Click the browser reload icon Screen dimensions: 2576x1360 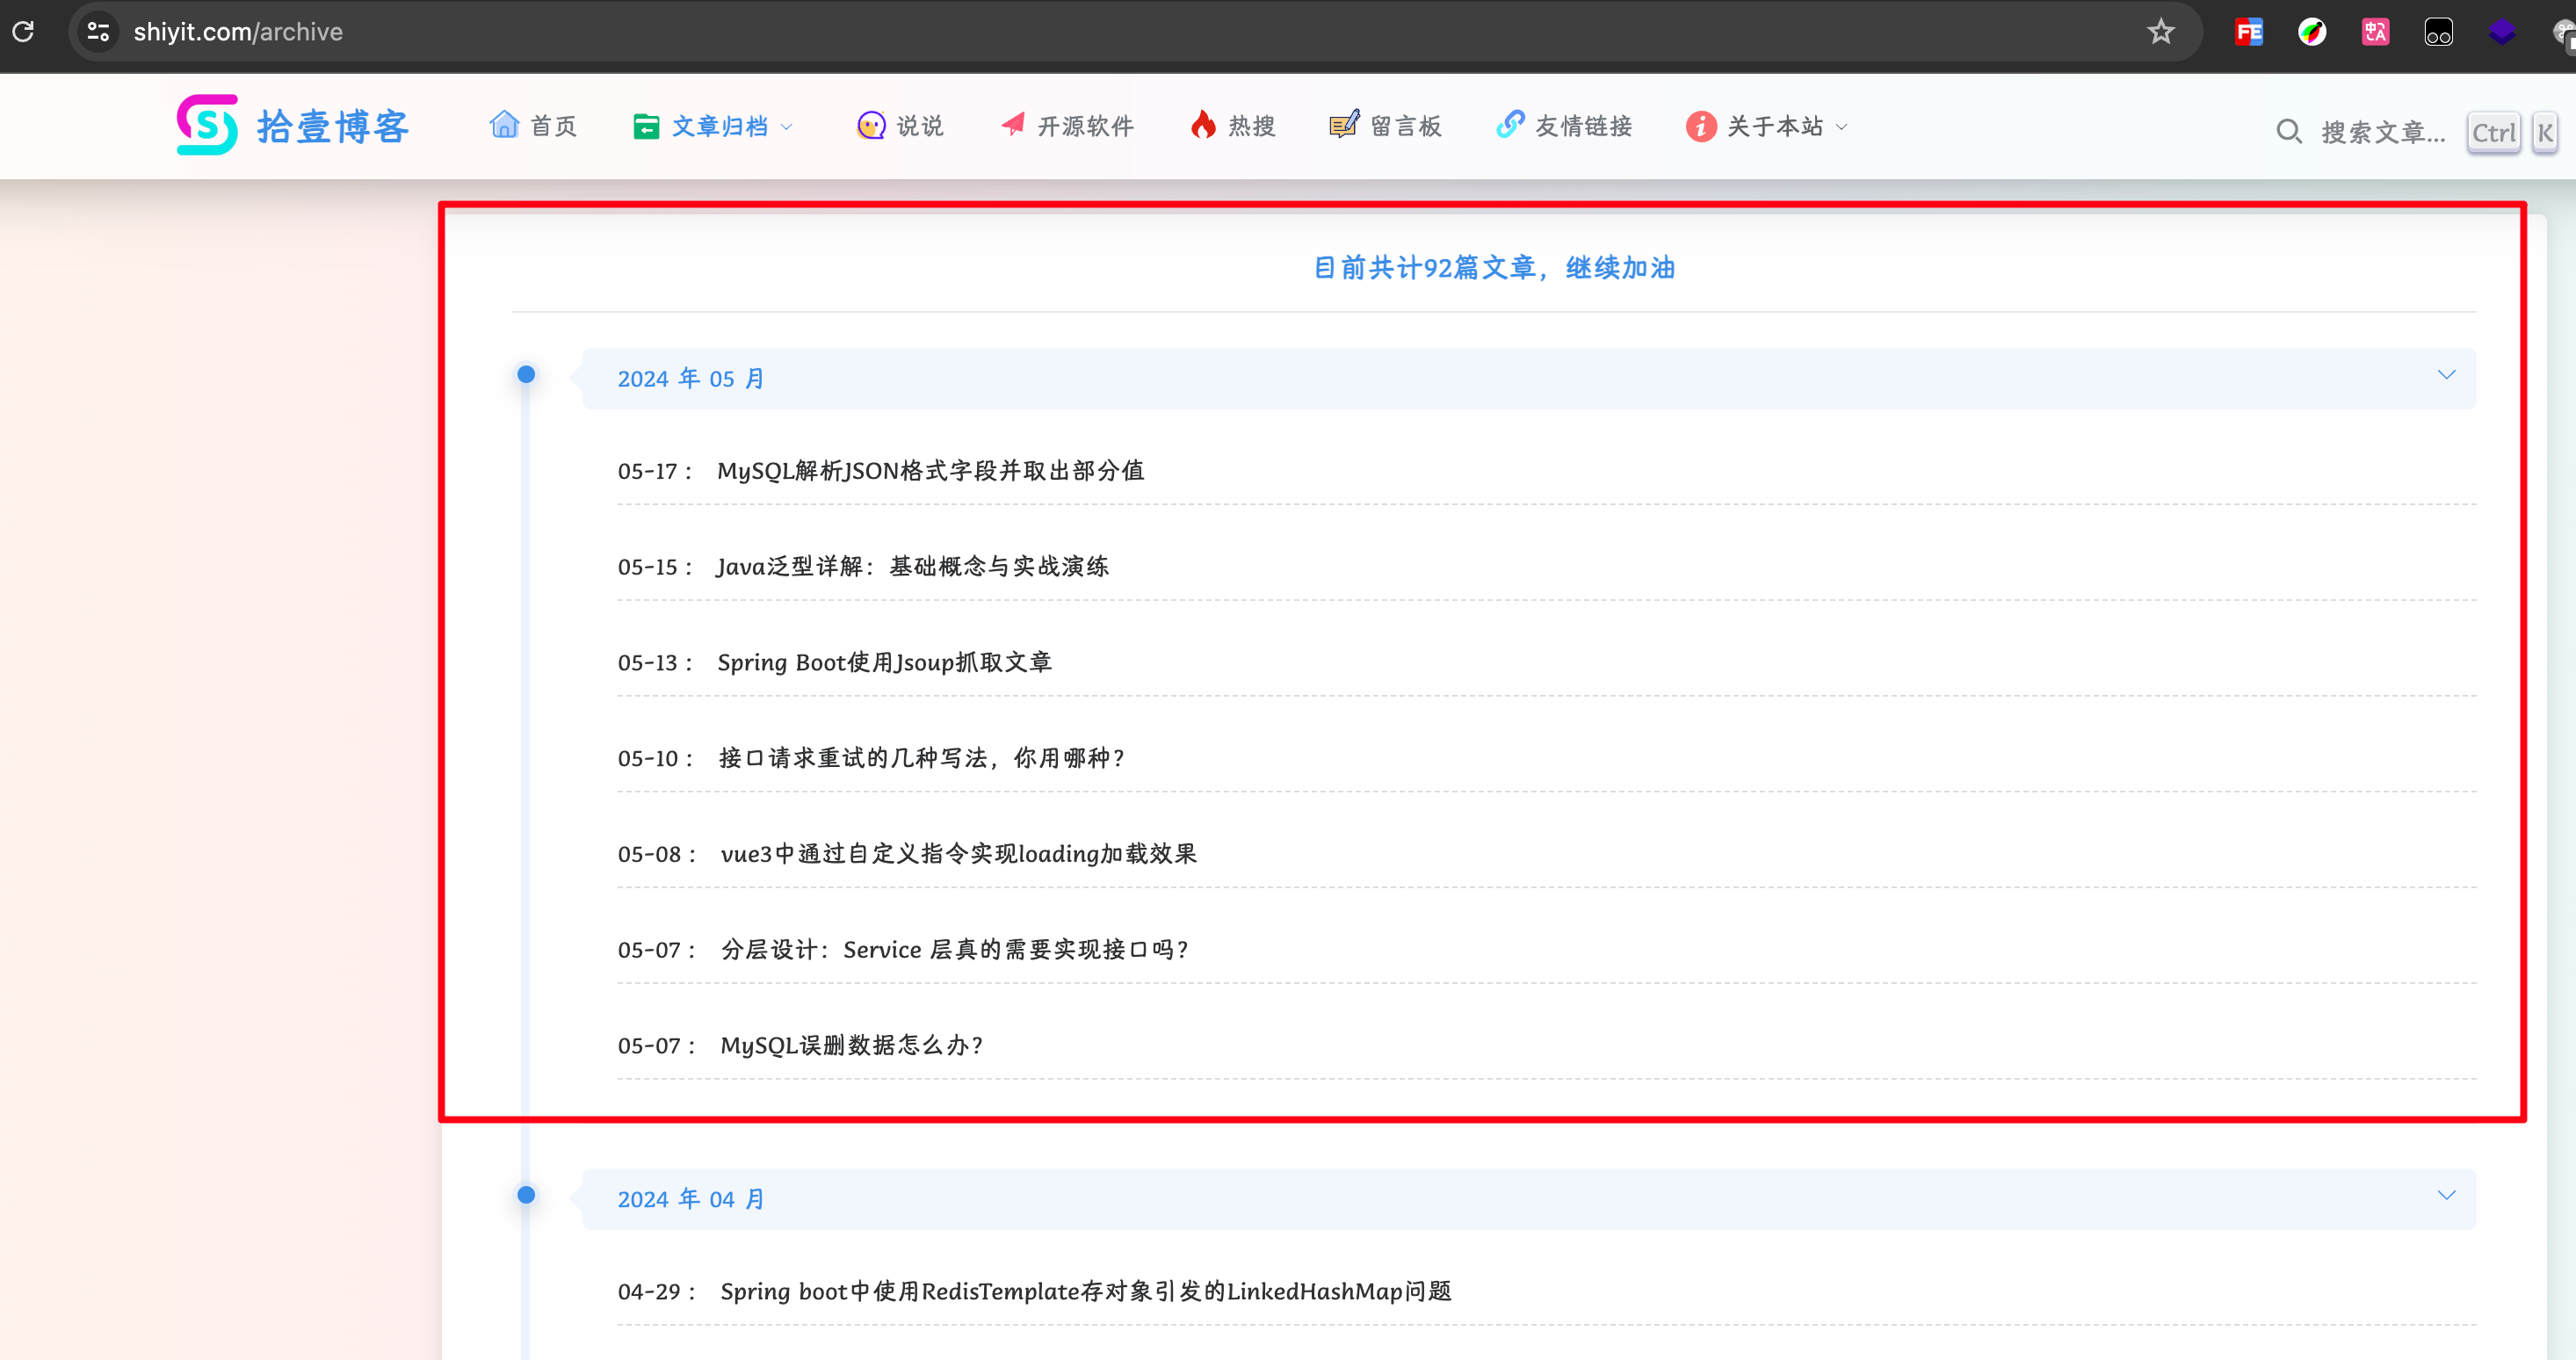[23, 32]
